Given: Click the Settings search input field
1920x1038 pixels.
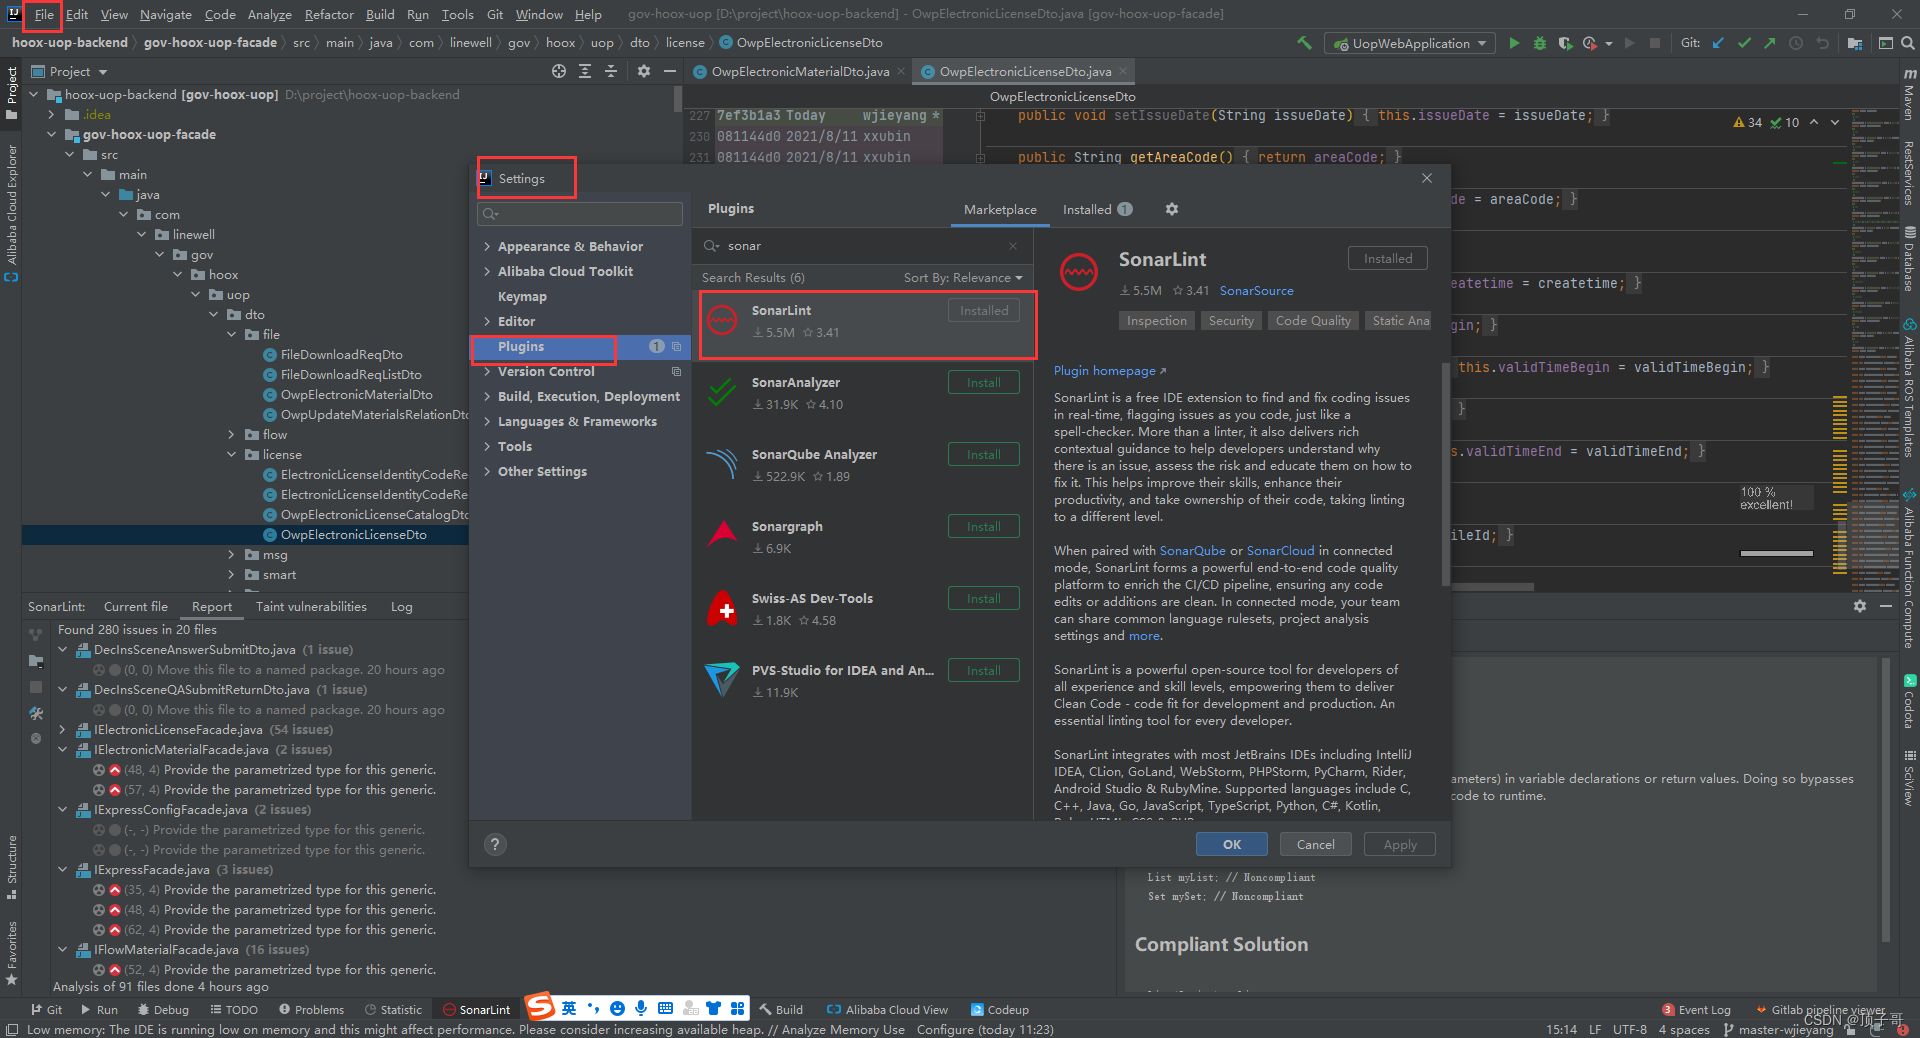Looking at the screenshot, I should point(581,214).
